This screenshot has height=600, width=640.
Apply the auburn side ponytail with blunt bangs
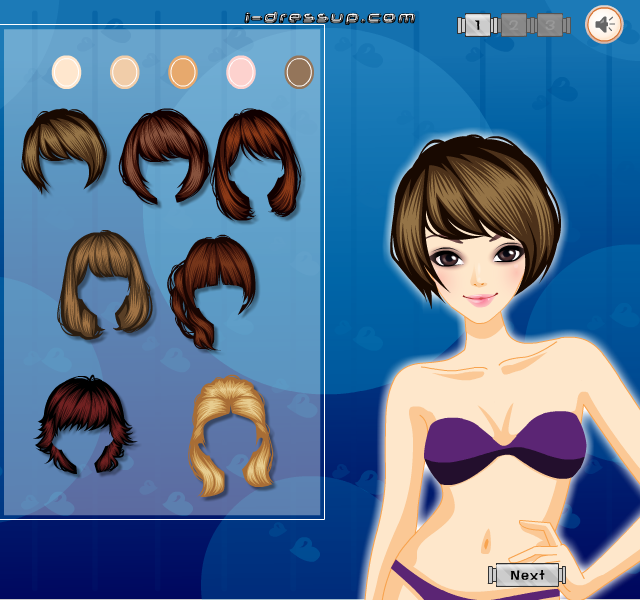211,292
